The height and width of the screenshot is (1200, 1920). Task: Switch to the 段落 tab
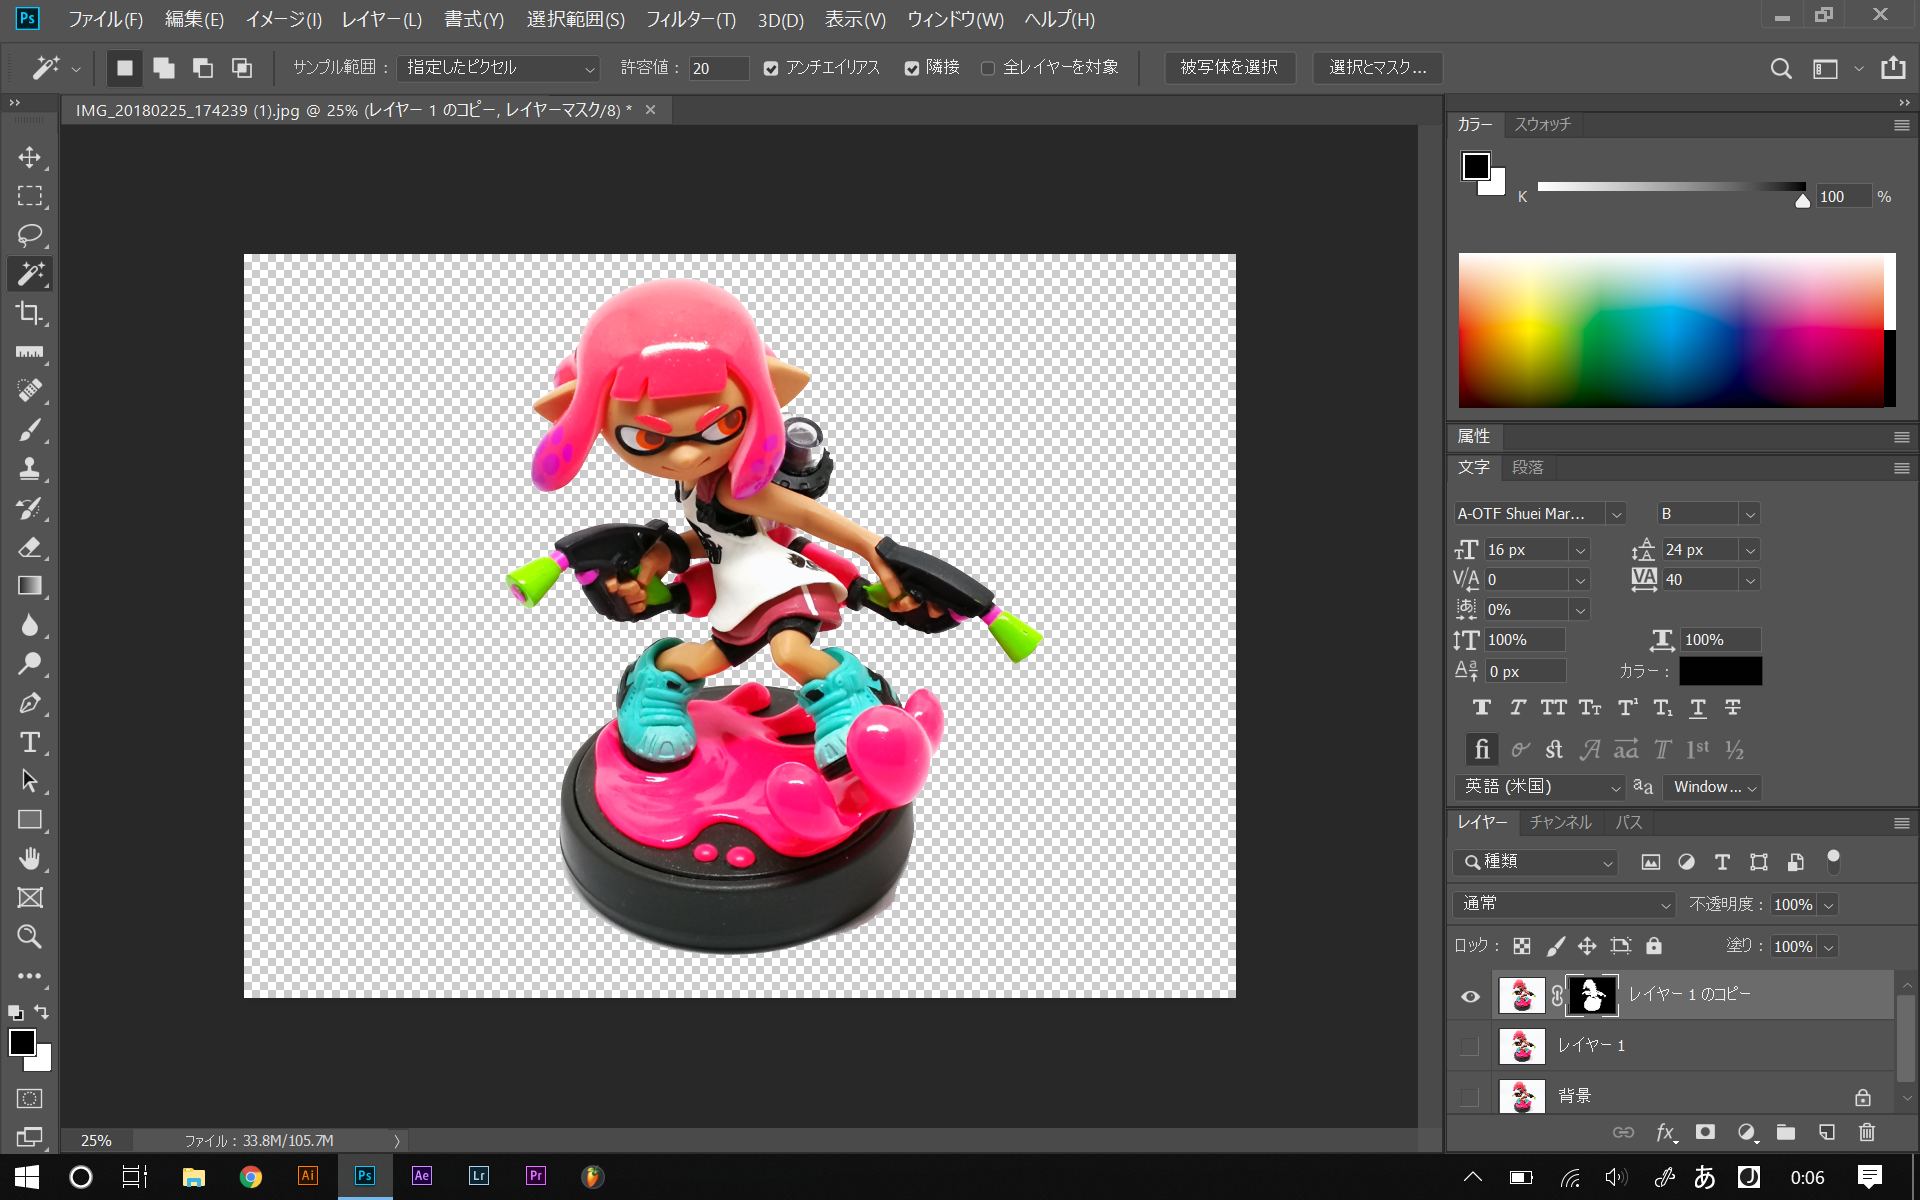(1527, 467)
